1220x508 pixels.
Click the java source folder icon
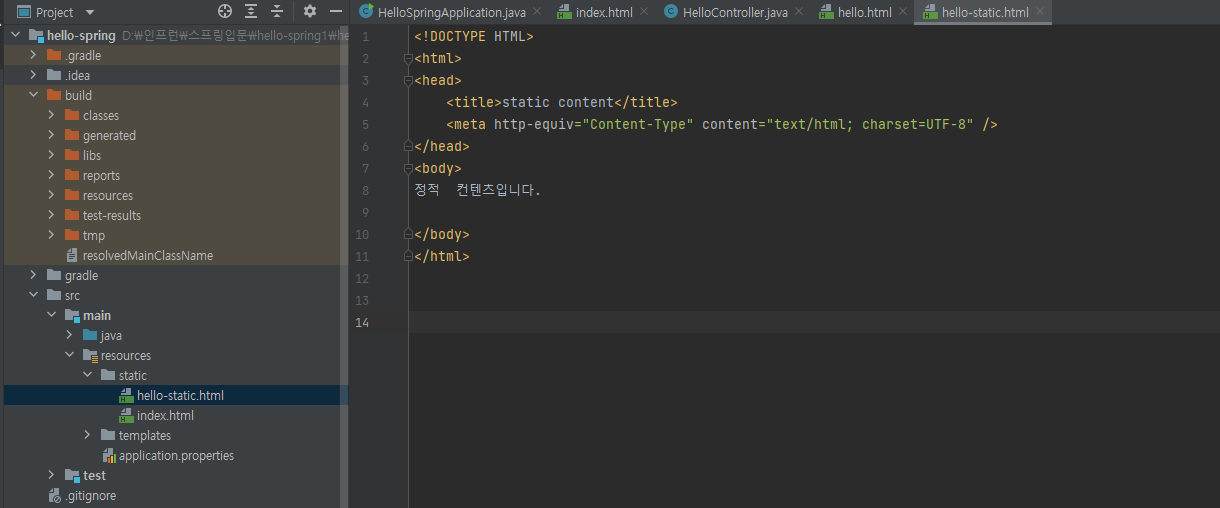90,335
